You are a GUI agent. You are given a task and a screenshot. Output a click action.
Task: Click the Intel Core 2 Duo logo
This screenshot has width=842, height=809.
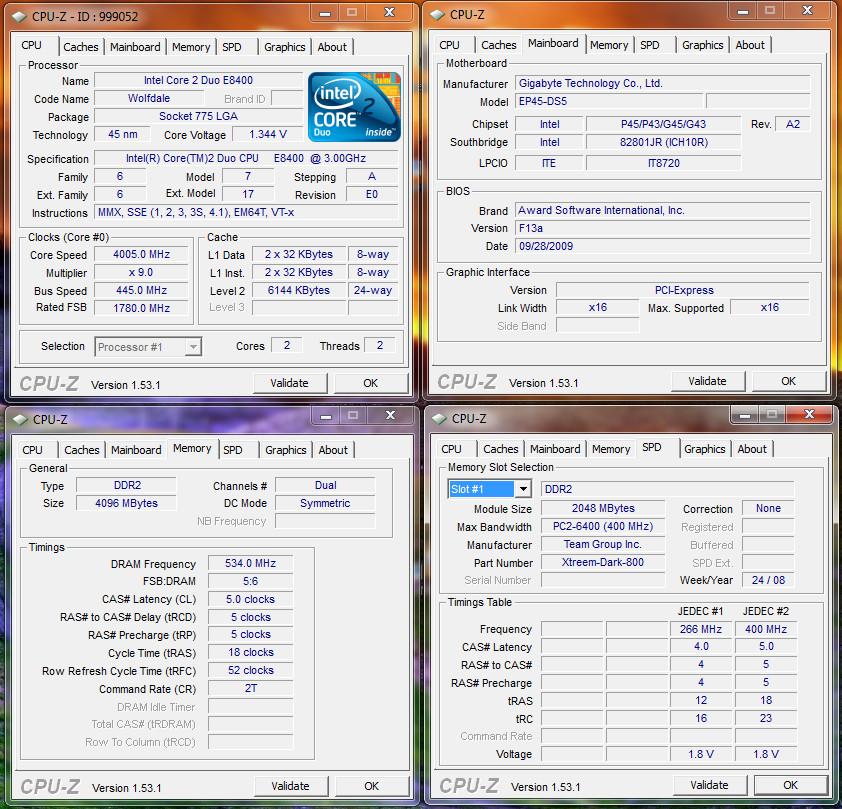(354, 107)
